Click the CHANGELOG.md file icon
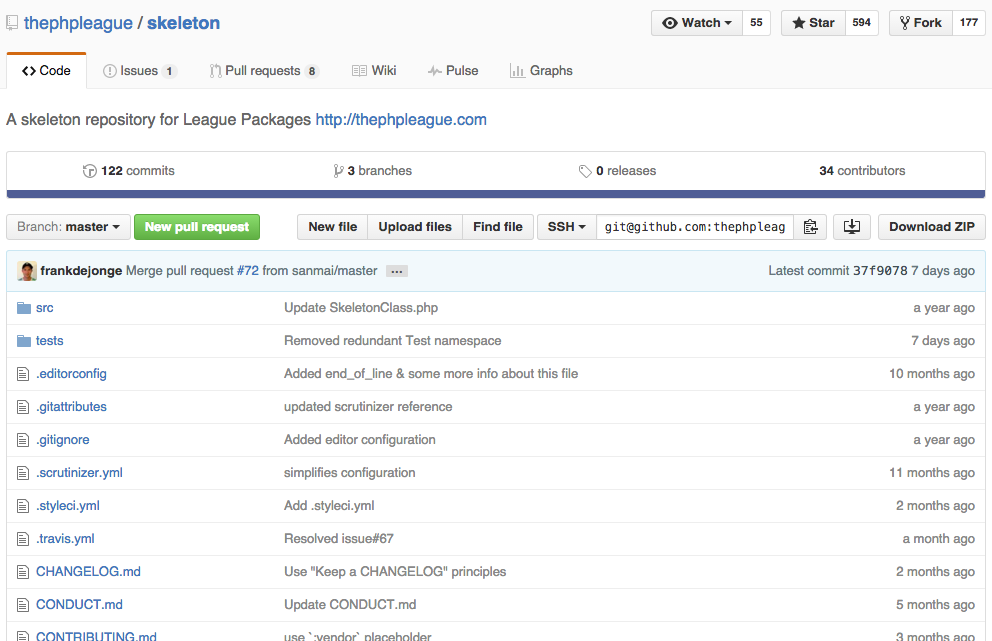This screenshot has height=641, width=992. [23, 572]
